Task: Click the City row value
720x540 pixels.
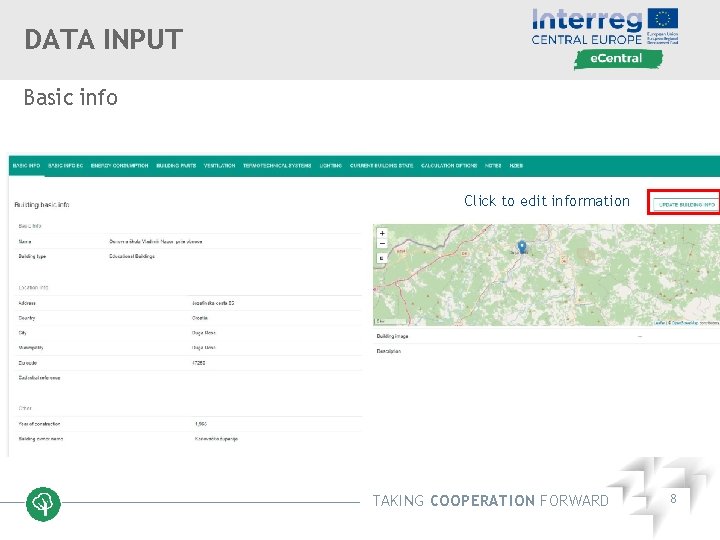Action: (x=203, y=333)
